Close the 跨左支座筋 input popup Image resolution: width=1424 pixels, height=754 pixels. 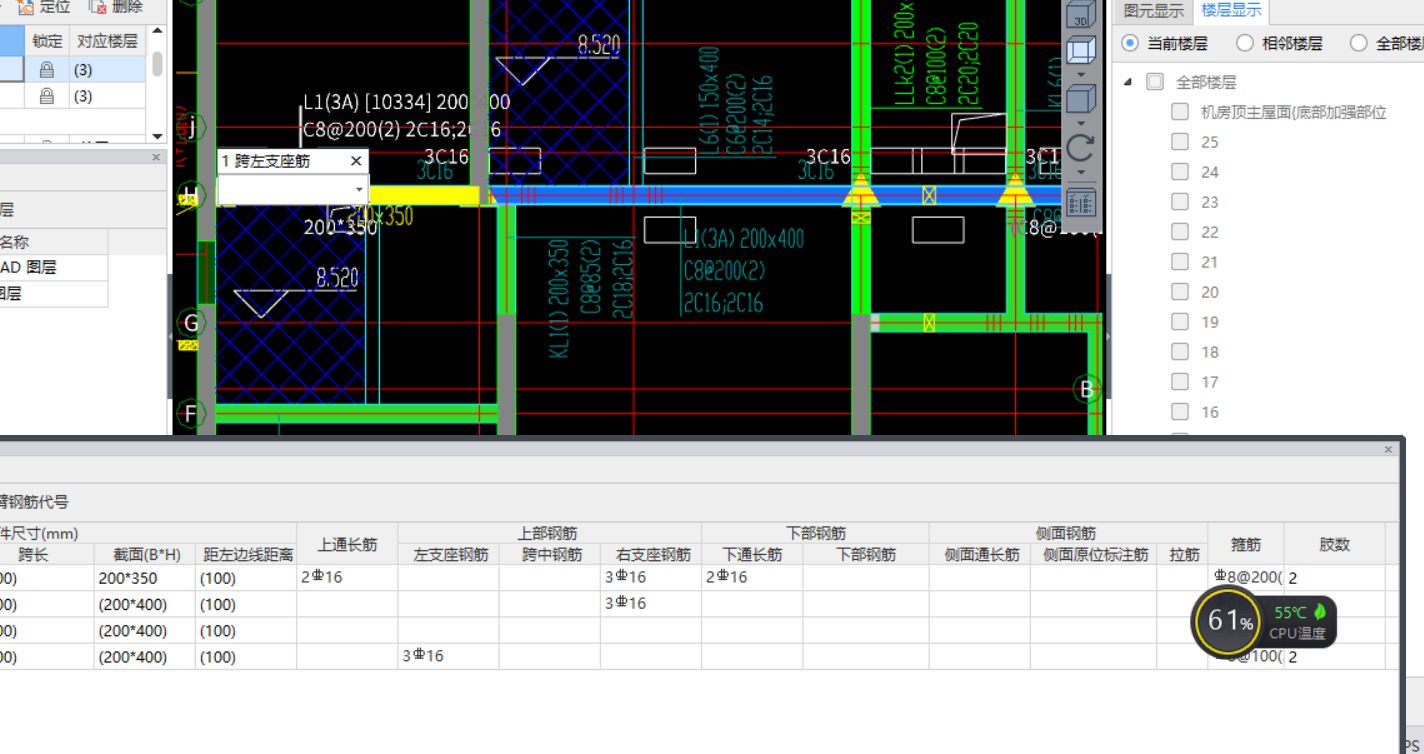pos(356,161)
